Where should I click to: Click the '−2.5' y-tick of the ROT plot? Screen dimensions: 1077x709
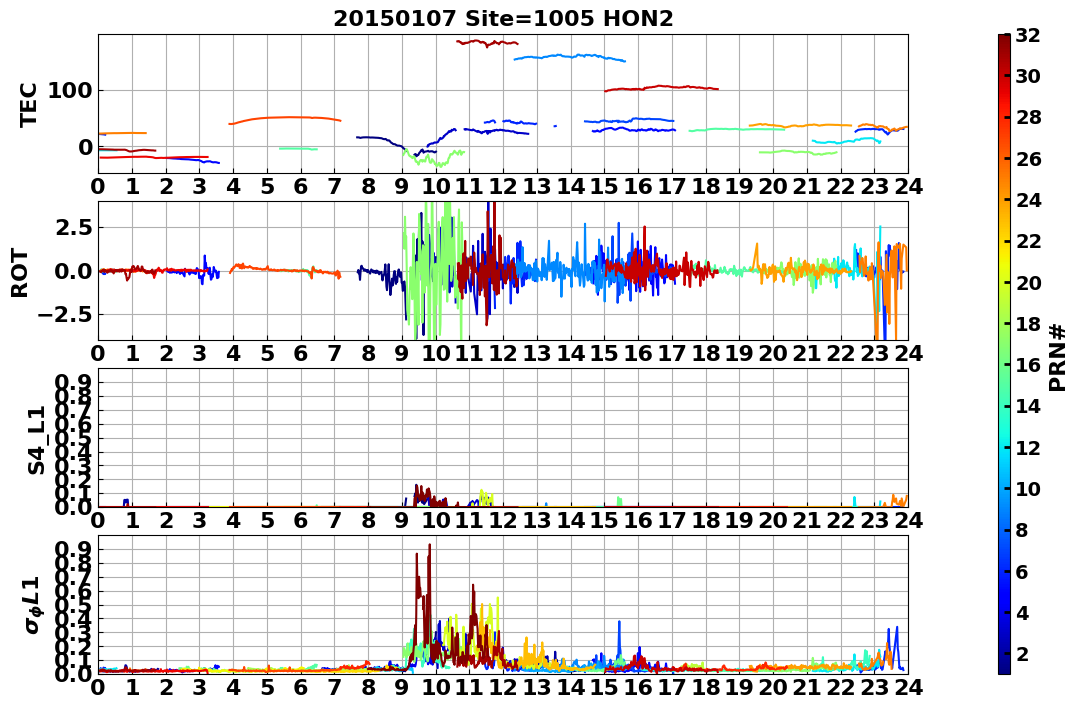click(66, 315)
